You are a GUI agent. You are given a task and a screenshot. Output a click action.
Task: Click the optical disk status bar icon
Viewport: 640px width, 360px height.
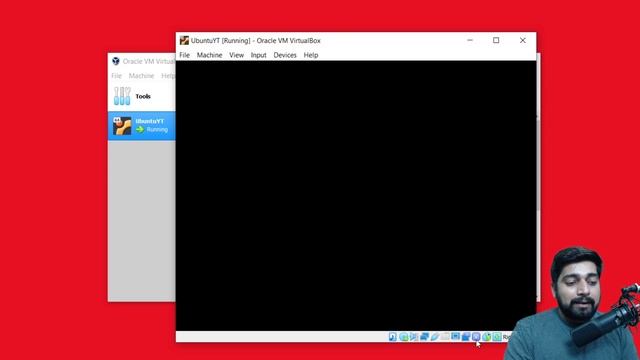pos(404,337)
